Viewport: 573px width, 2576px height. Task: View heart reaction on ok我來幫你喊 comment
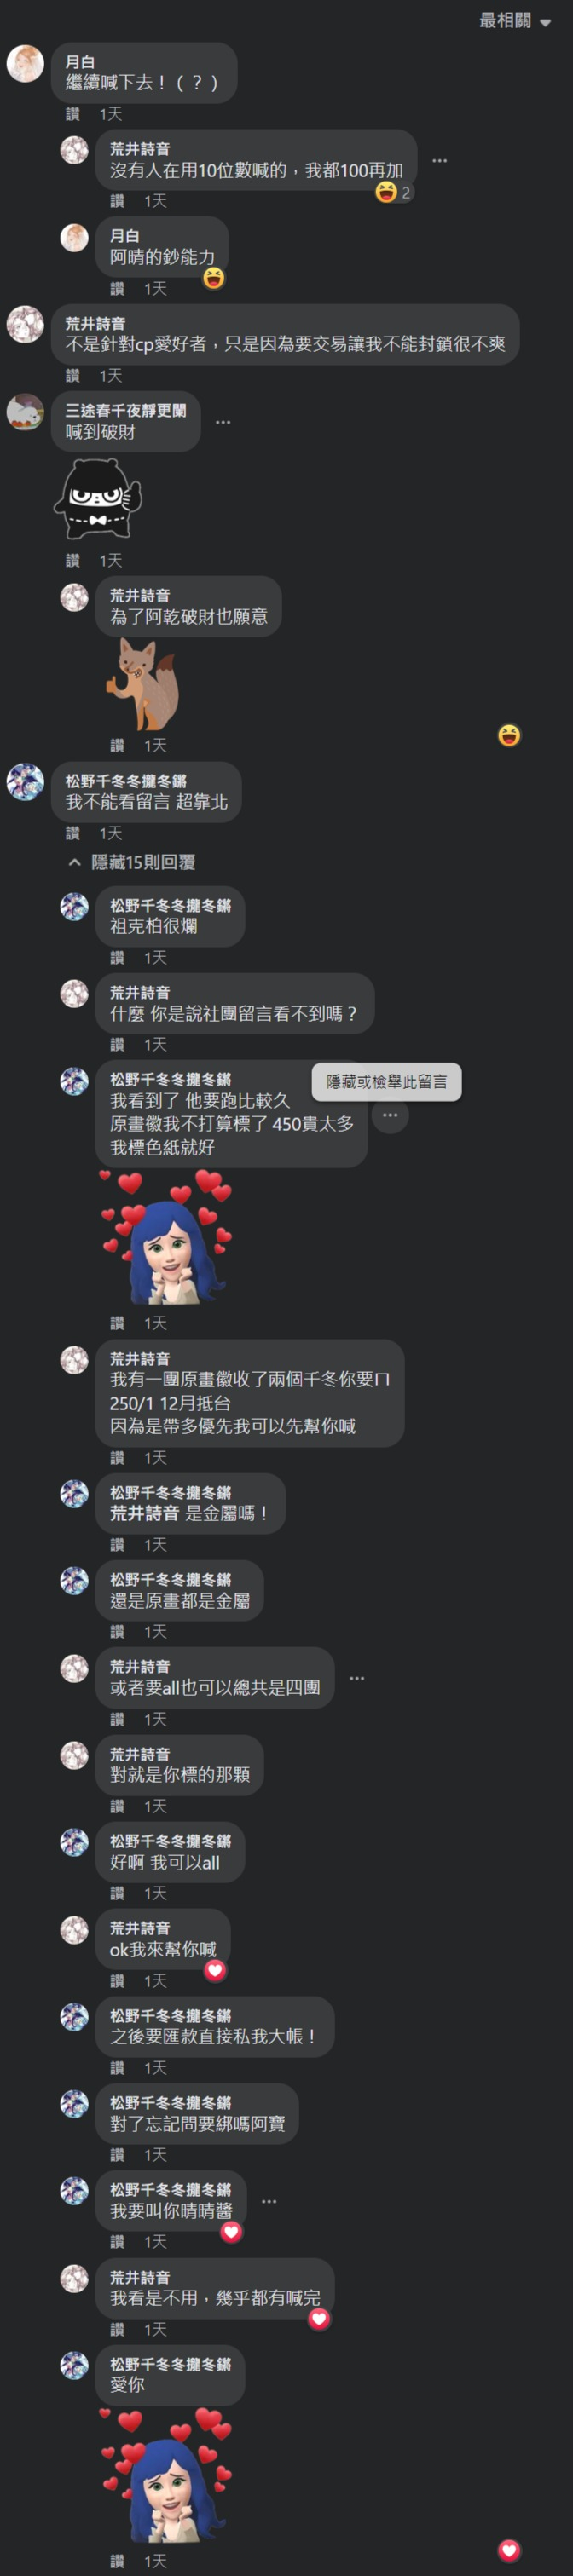point(215,1970)
